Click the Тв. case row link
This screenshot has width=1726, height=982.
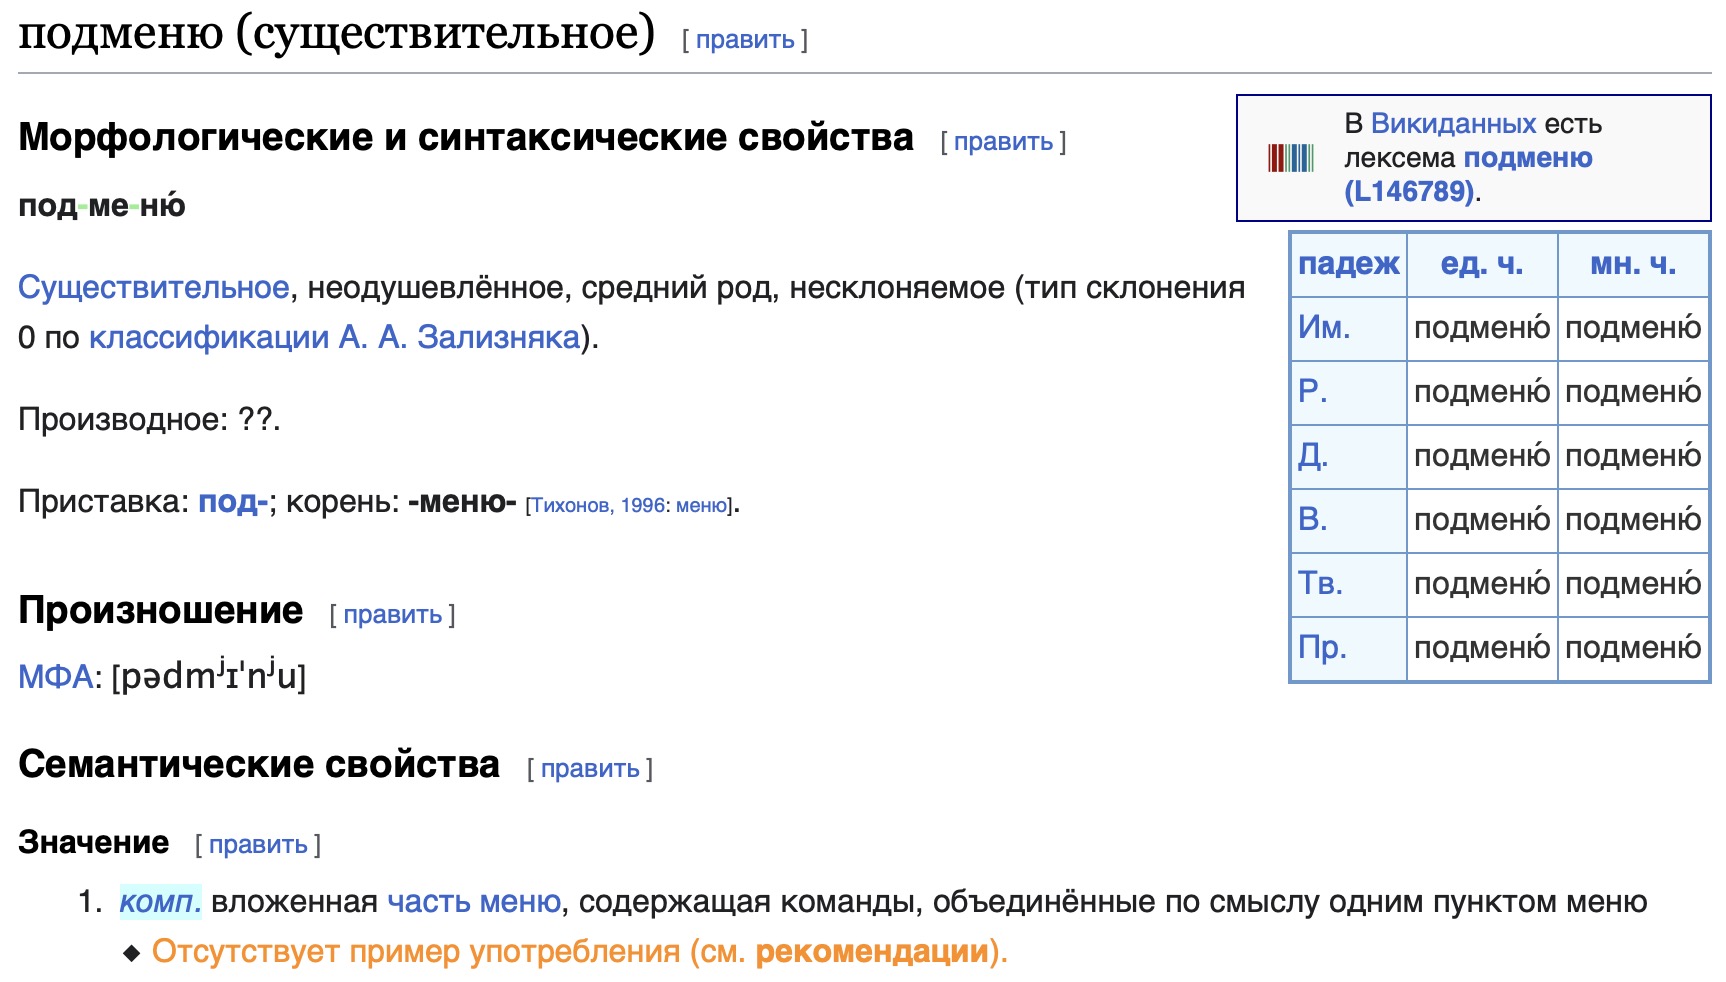coord(1319,584)
